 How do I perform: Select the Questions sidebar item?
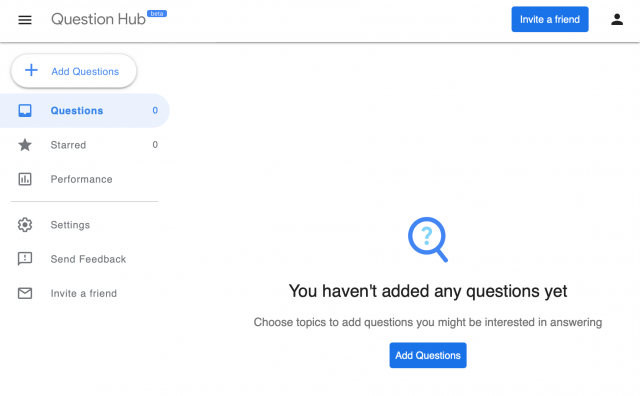(85, 110)
